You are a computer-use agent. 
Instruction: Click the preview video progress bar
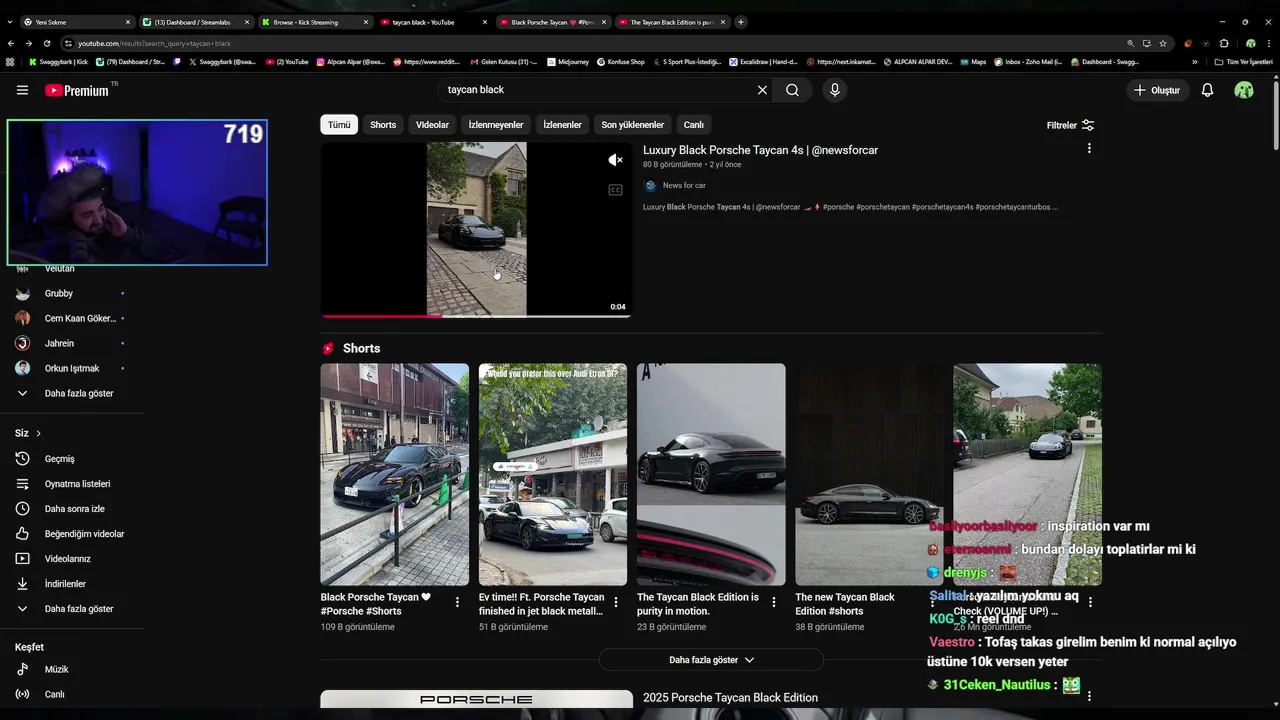(x=476, y=316)
